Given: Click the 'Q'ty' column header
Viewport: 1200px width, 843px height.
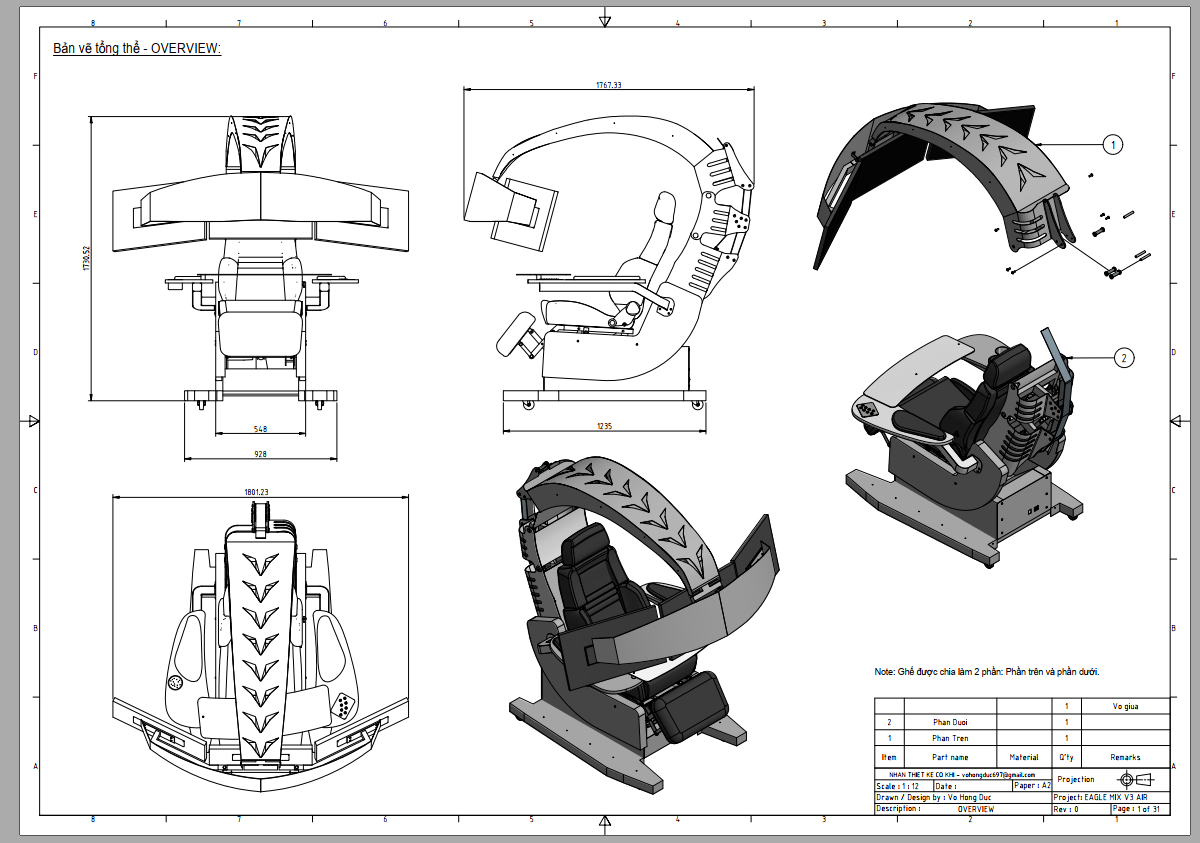Looking at the screenshot, I should tap(1066, 757).
